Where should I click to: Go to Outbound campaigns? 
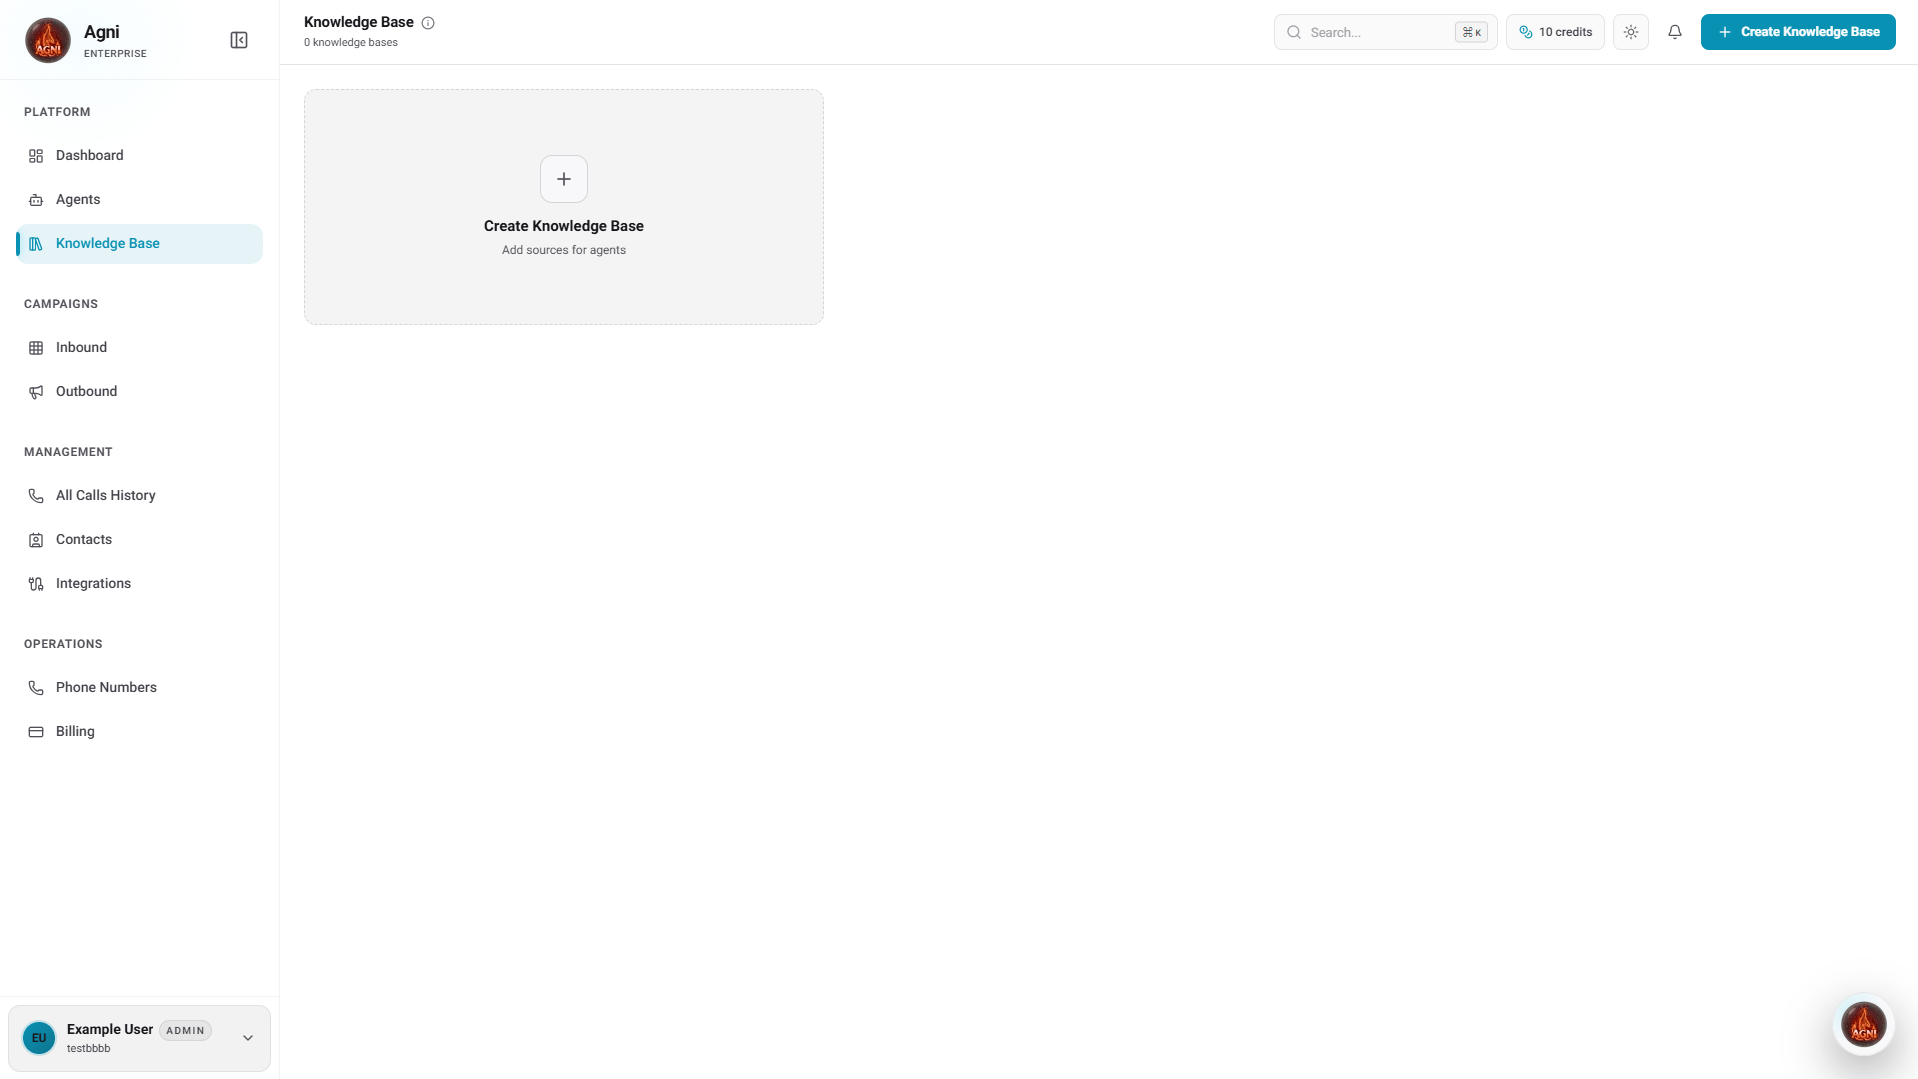[x=139, y=392]
